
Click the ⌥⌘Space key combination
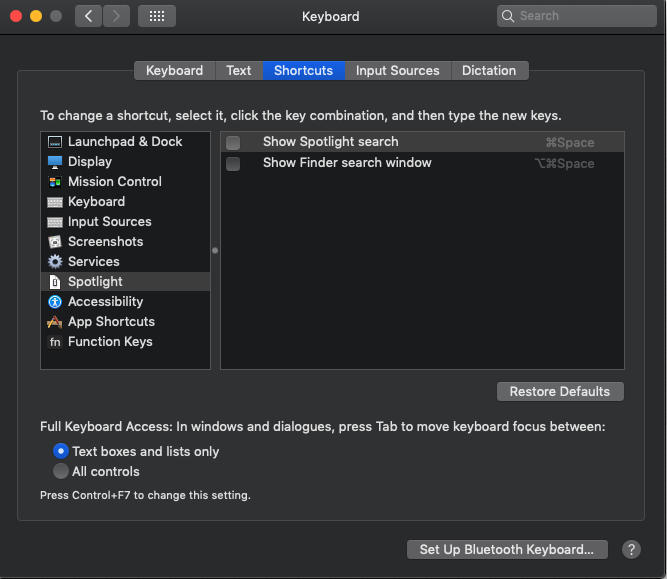(564, 163)
